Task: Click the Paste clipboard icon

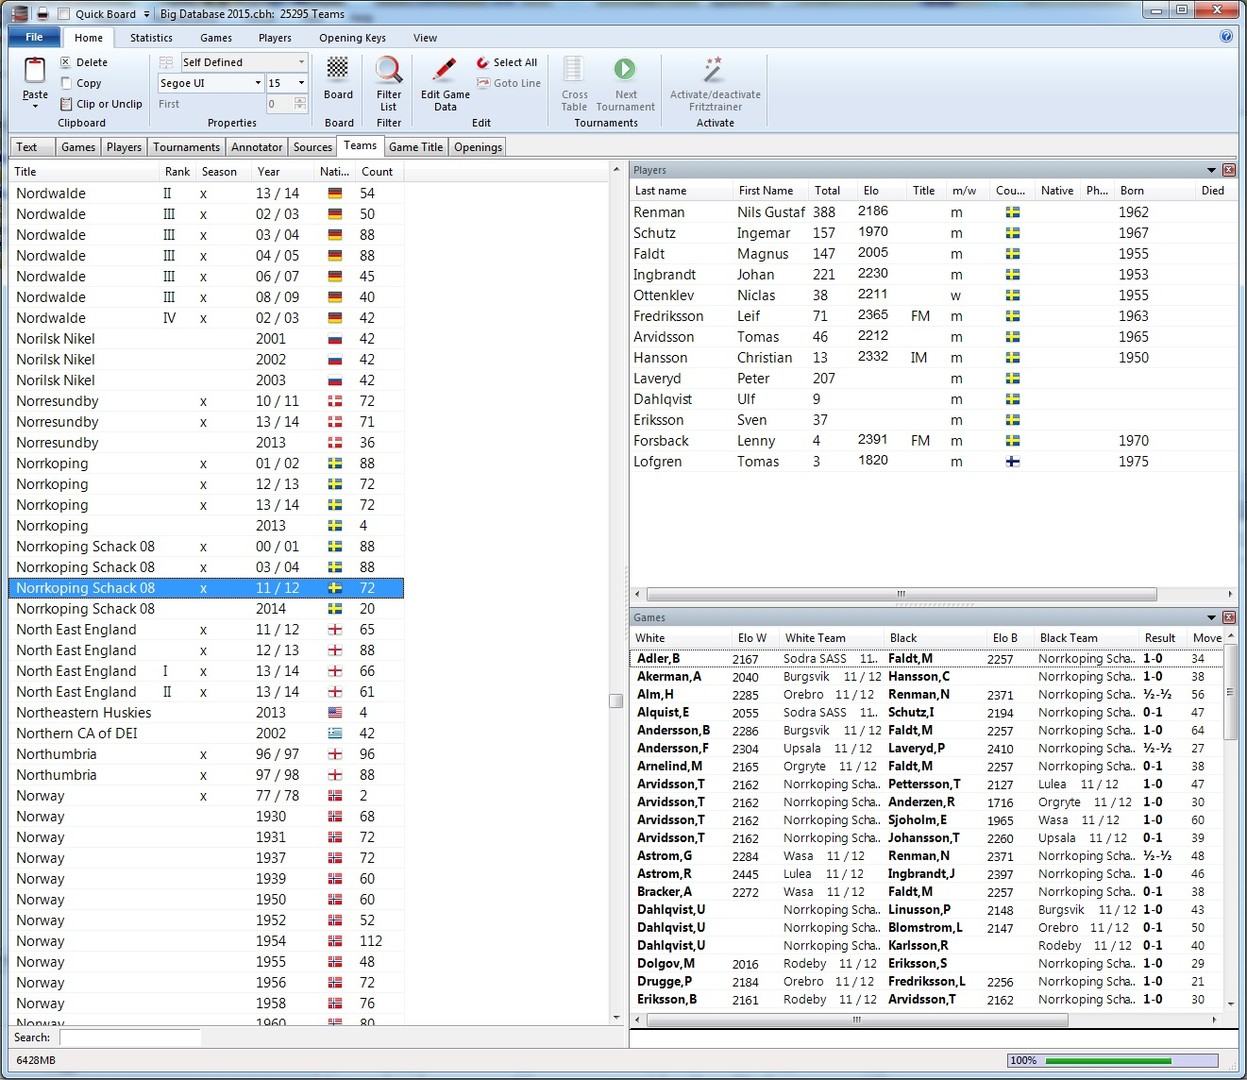Action: (x=35, y=71)
